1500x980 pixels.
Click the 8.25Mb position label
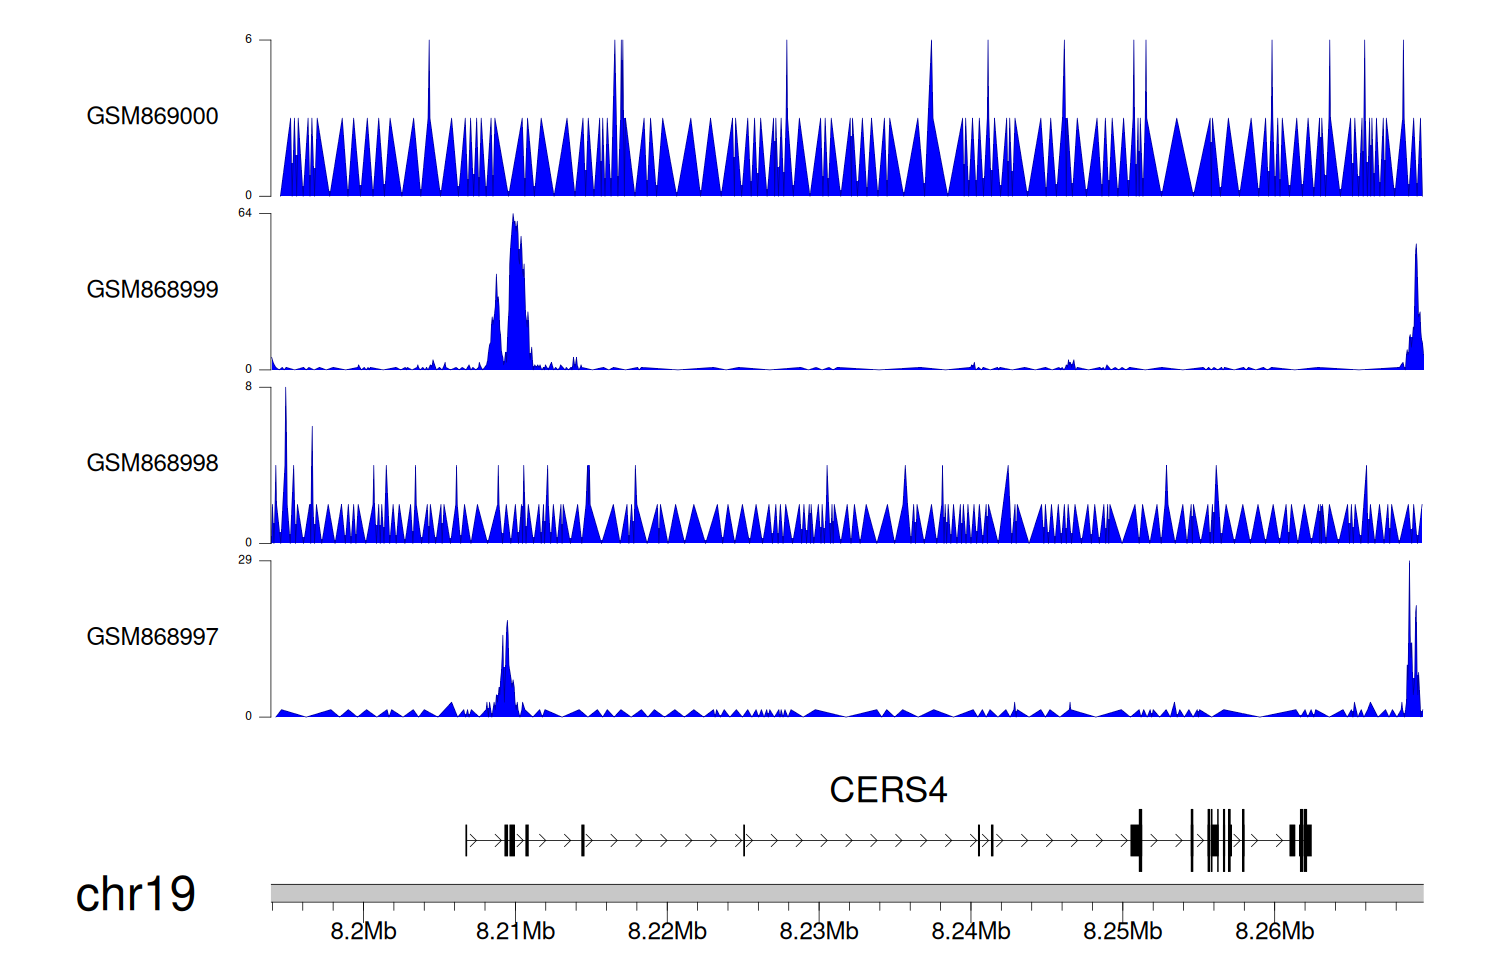tap(1122, 932)
